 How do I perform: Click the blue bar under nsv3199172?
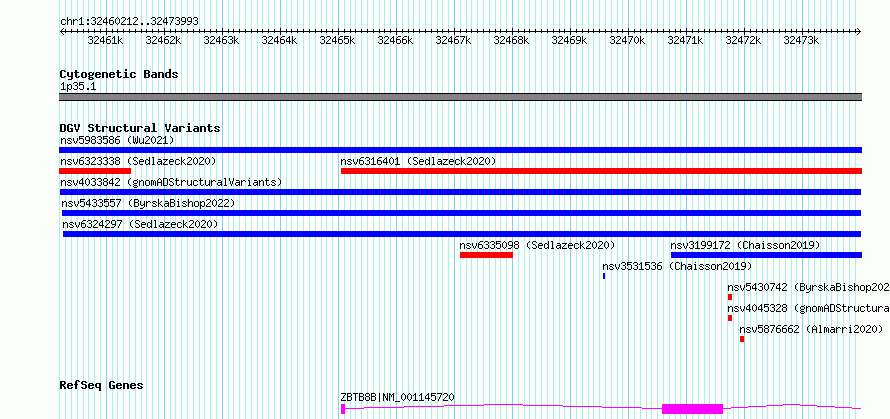coord(766,255)
